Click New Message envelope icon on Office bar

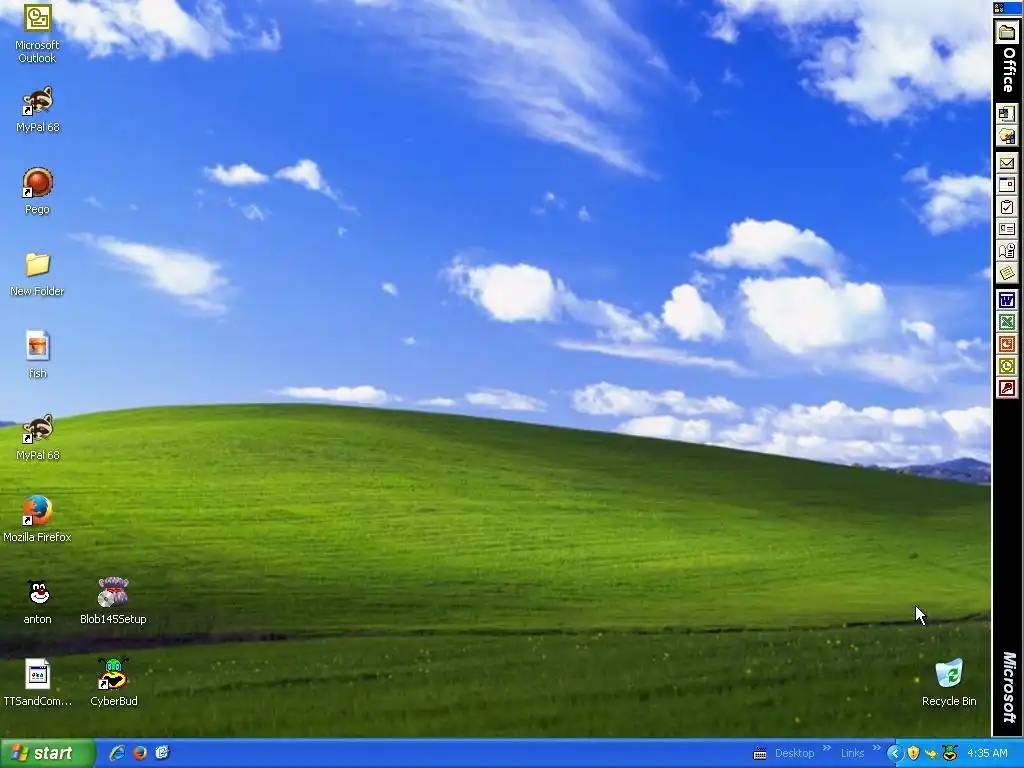click(x=1007, y=163)
